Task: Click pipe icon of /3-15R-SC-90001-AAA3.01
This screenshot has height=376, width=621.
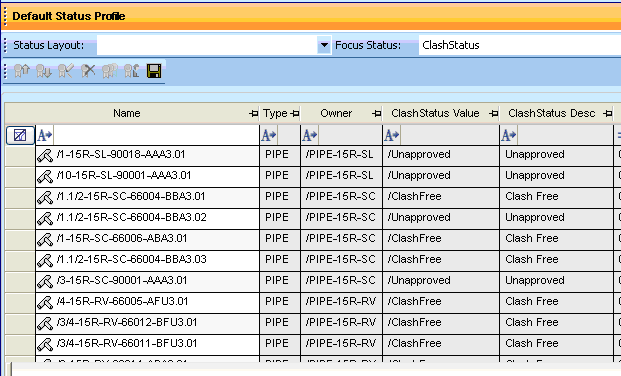Action: [45, 281]
